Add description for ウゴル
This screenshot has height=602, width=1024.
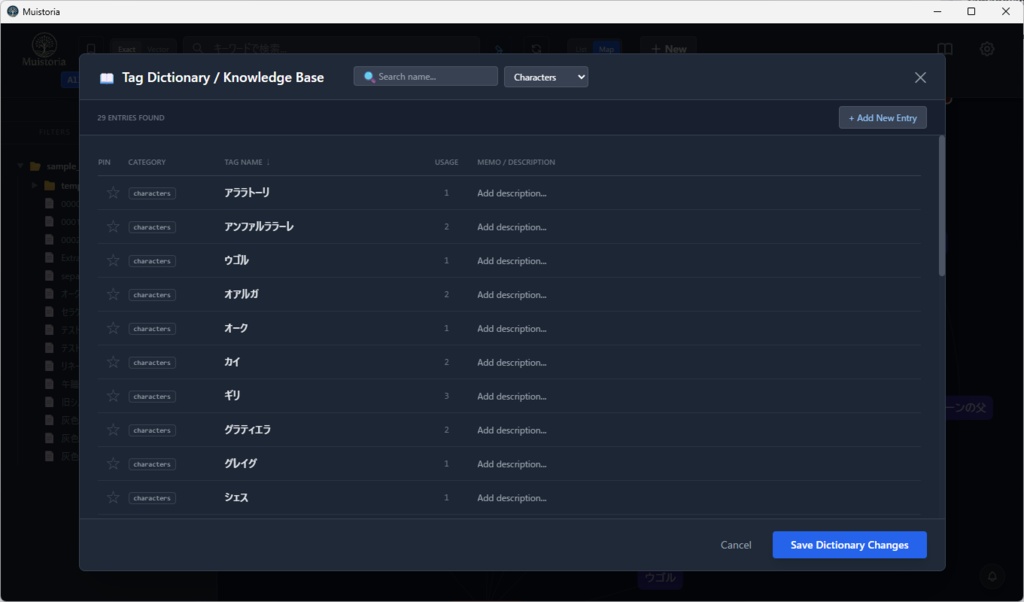coord(512,261)
